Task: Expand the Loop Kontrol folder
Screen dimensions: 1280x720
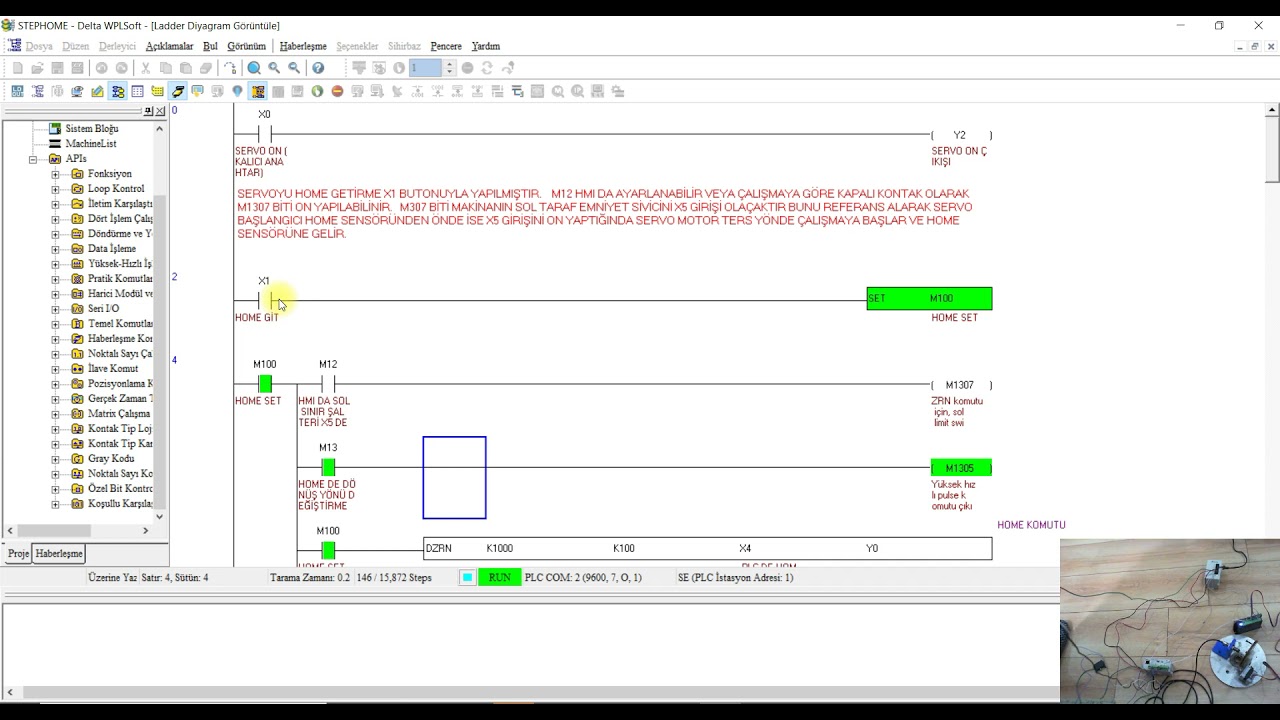Action: click(x=55, y=188)
